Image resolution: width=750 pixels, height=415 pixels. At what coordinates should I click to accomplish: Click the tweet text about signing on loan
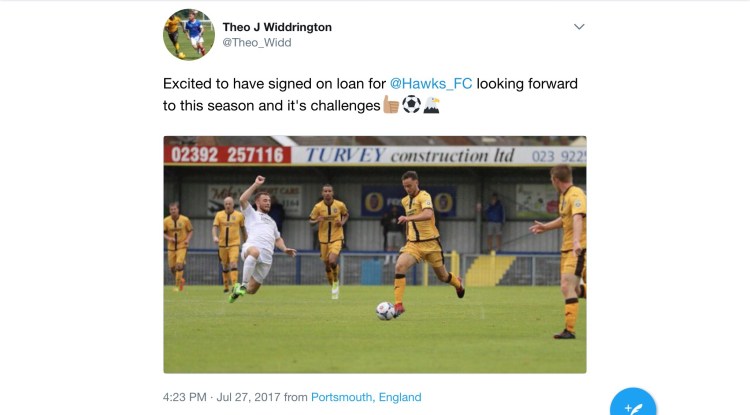click(370, 94)
